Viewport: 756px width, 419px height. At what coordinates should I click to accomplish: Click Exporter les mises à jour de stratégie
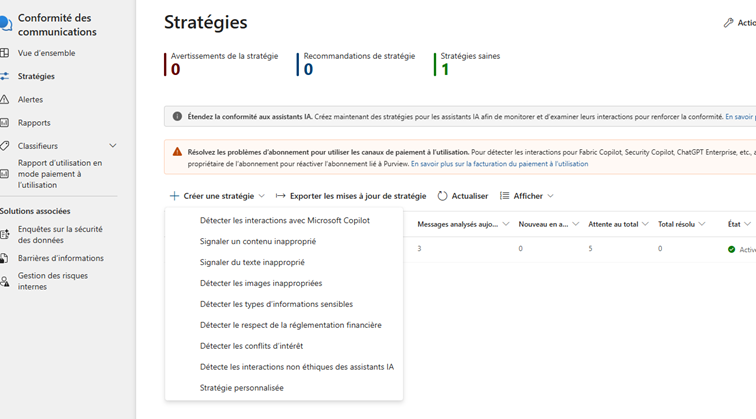[x=351, y=196]
